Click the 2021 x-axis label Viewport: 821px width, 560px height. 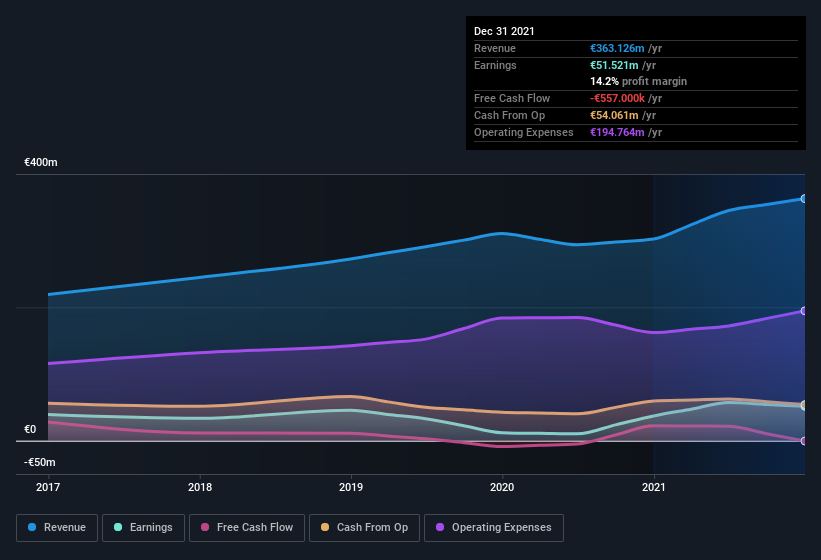(653, 487)
